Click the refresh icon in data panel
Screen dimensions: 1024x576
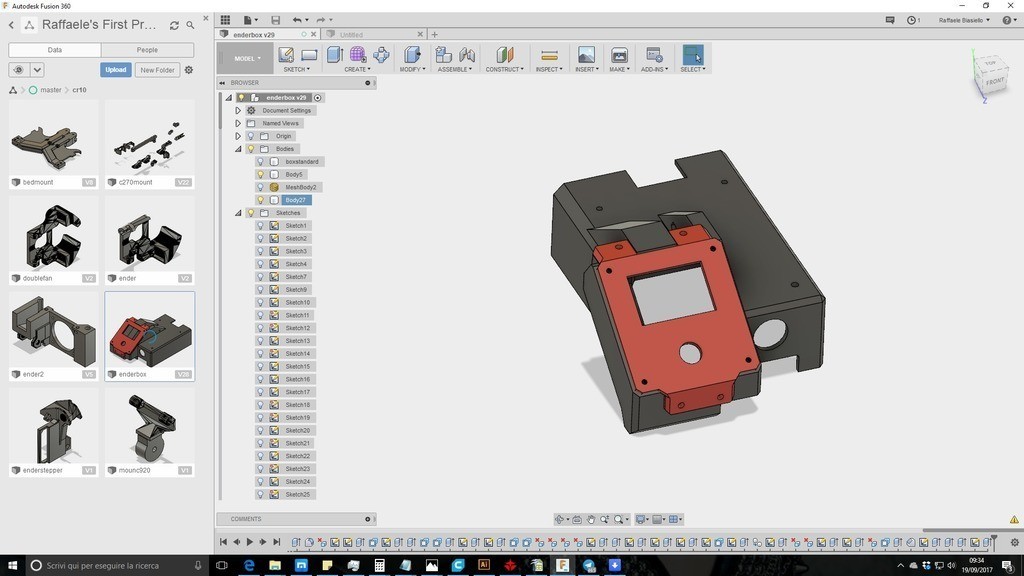point(174,25)
